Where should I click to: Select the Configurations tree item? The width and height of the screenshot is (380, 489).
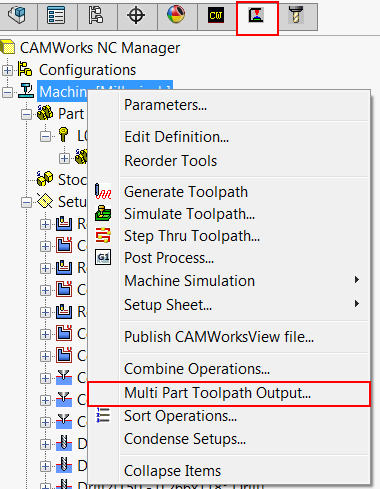87,70
